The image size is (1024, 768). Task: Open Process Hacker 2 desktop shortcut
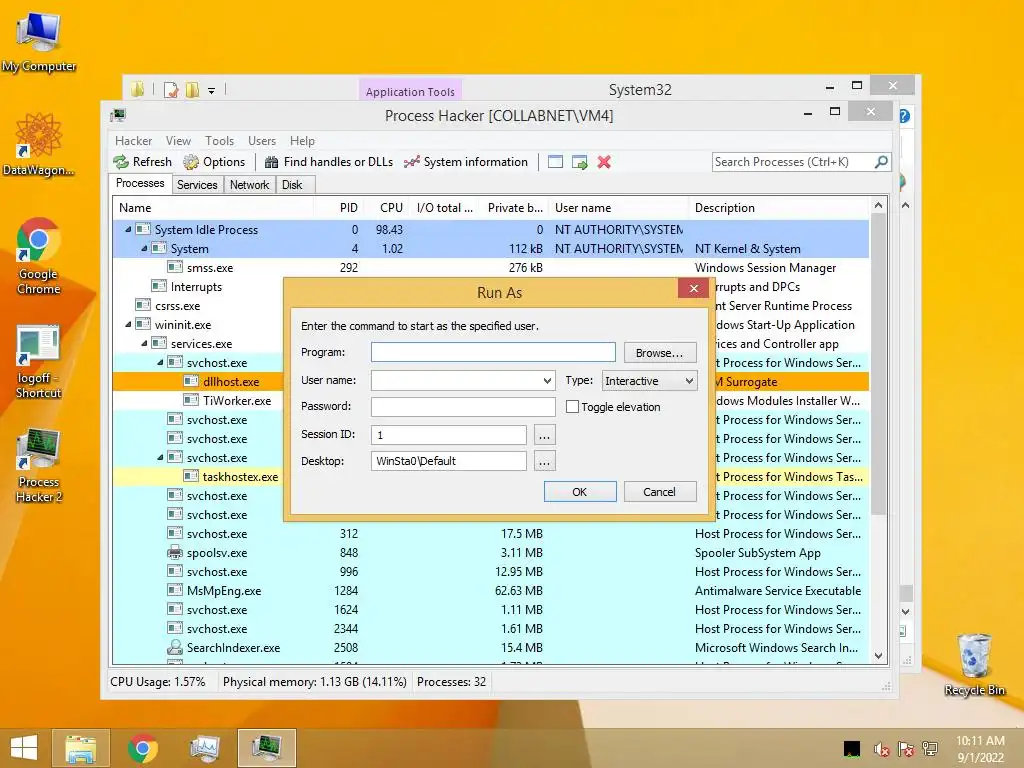pos(39,466)
